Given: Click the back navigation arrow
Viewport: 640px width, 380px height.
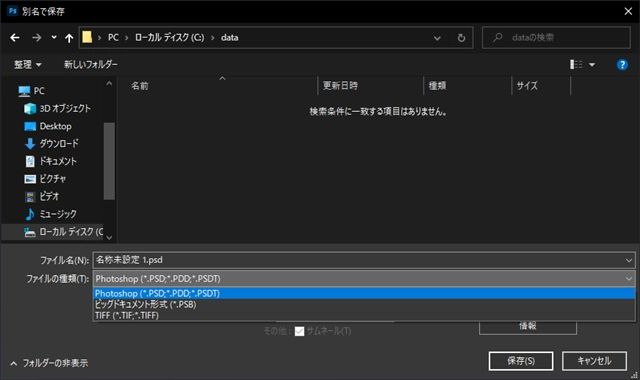Looking at the screenshot, I should [15, 38].
